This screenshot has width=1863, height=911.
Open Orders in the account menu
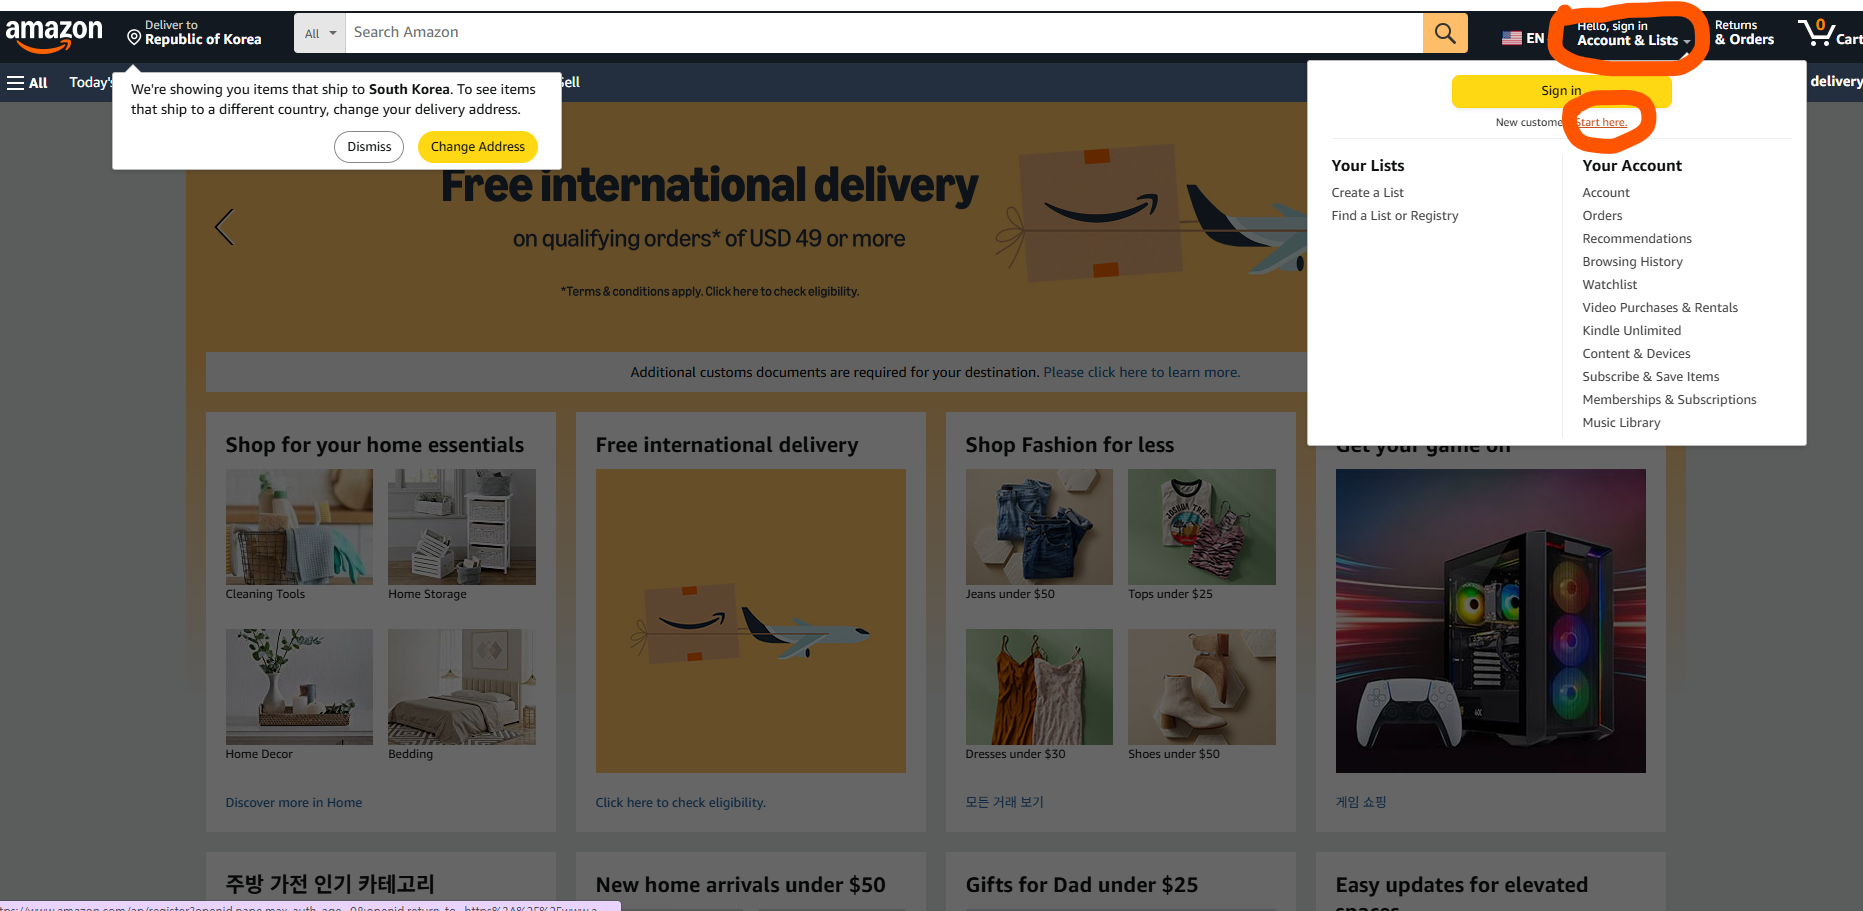point(1602,216)
